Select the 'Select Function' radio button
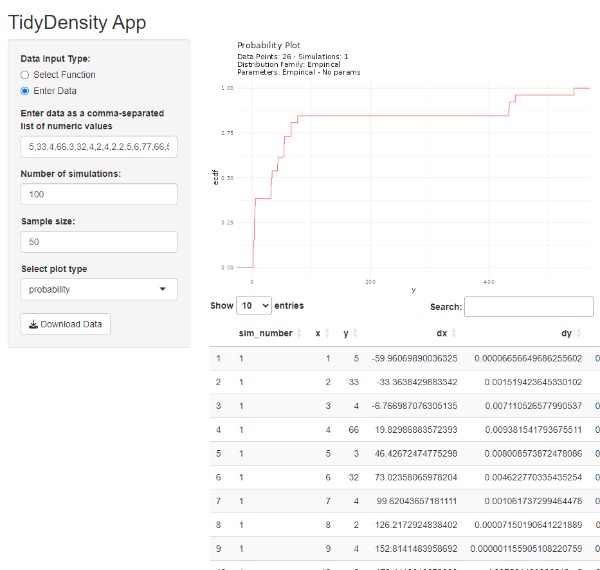The image size is (600, 570). click(26, 75)
